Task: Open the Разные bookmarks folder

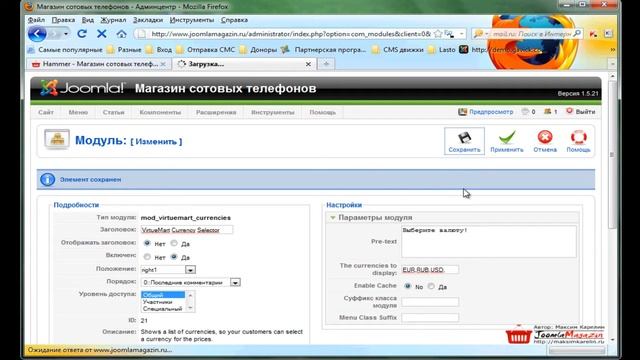Action: (124, 49)
